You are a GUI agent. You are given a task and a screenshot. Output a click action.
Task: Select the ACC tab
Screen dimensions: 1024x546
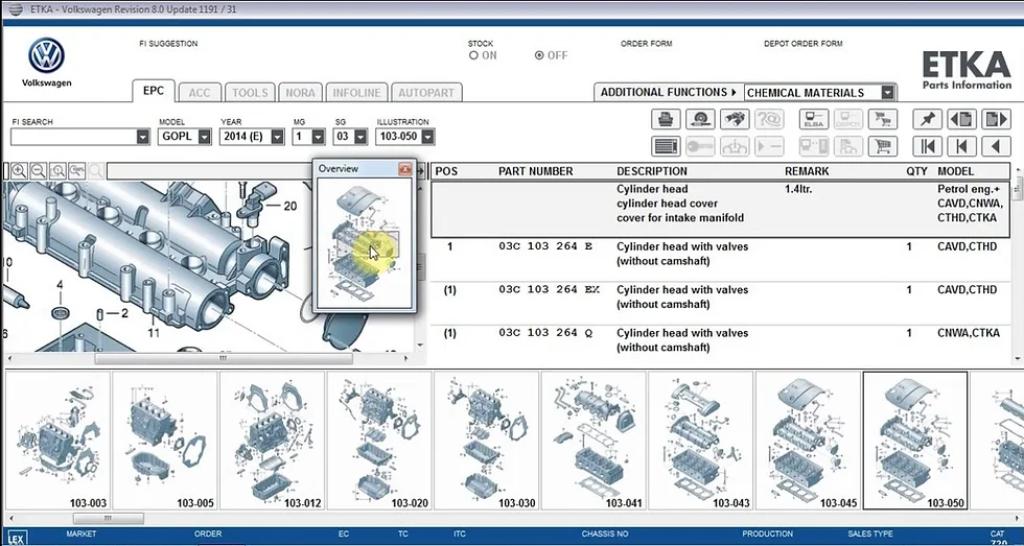tap(200, 93)
